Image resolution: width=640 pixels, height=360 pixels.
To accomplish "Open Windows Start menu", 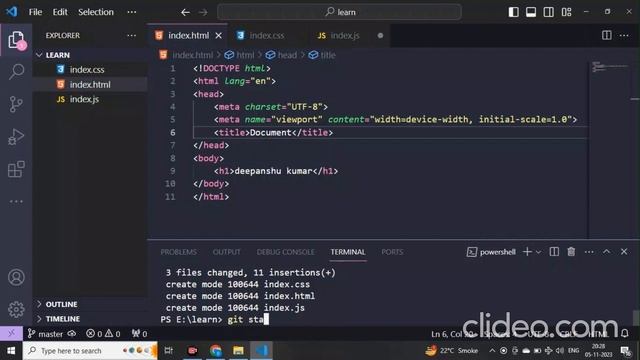I will 11,350.
